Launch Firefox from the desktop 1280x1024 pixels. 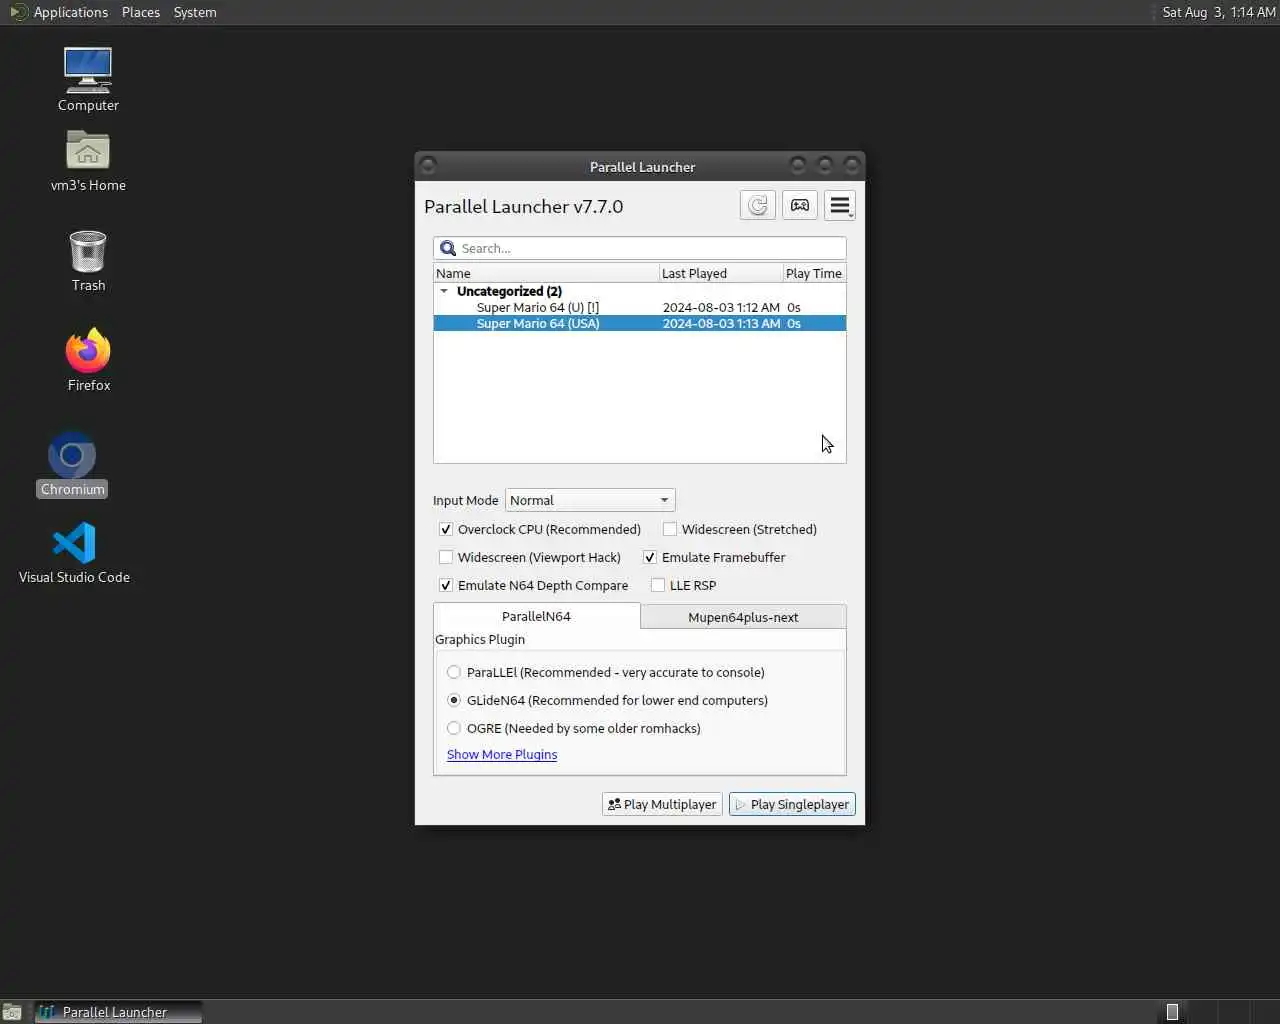pos(88,360)
